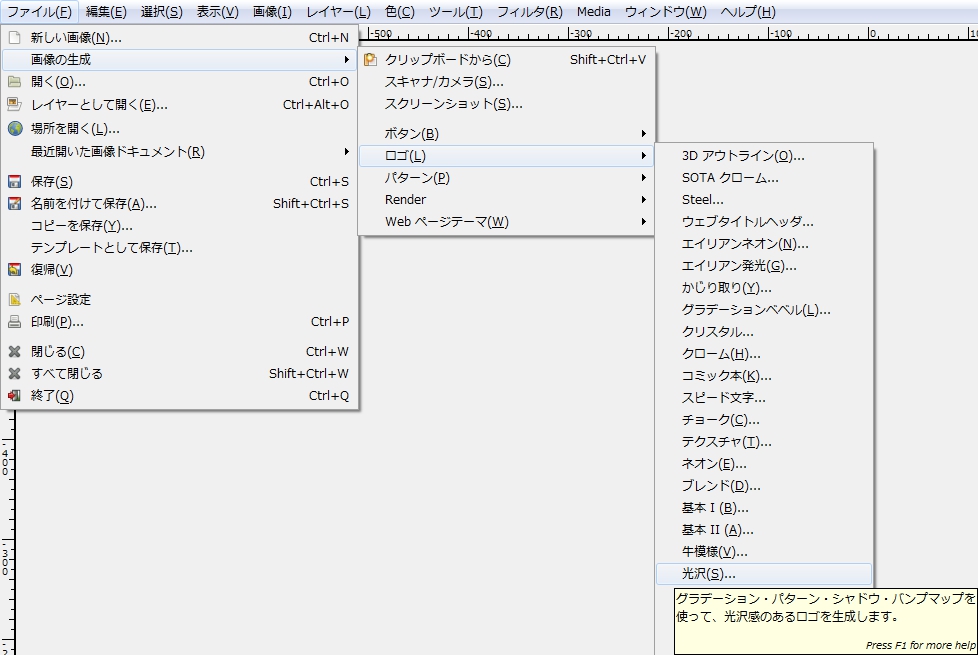Click the printer icon for 印刷(P)
Viewport: 978px width, 655px height.
[14, 322]
